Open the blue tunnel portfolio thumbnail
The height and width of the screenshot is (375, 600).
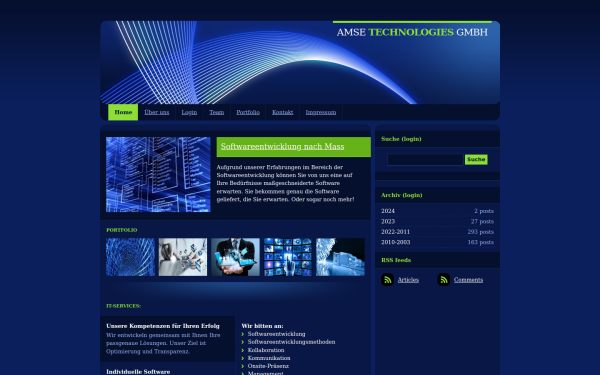coord(130,257)
